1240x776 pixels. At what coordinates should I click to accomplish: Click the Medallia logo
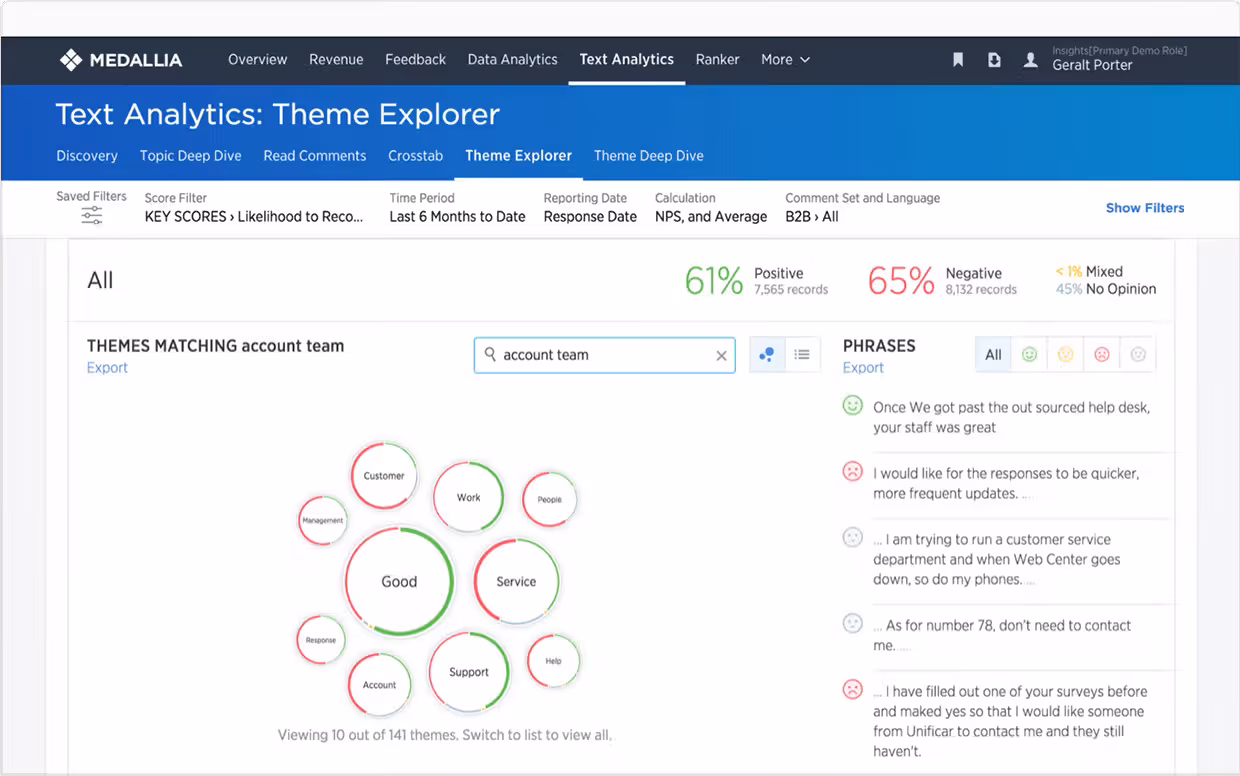(120, 60)
